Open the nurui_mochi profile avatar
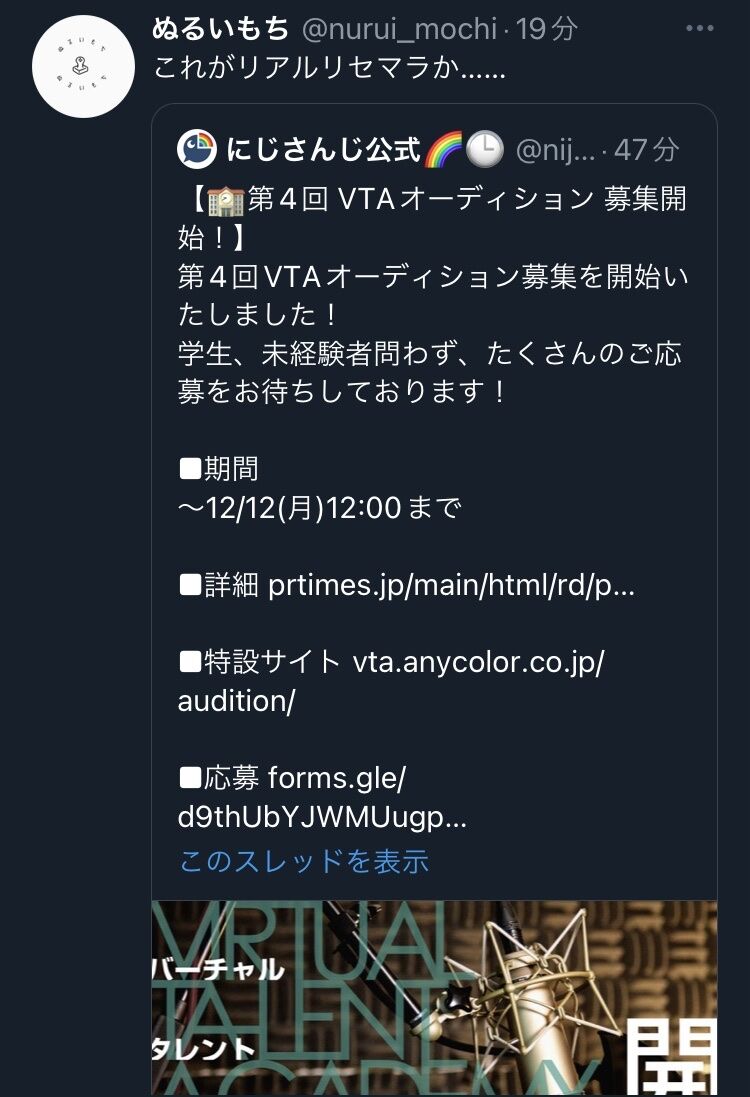The image size is (750, 1097). point(83,66)
